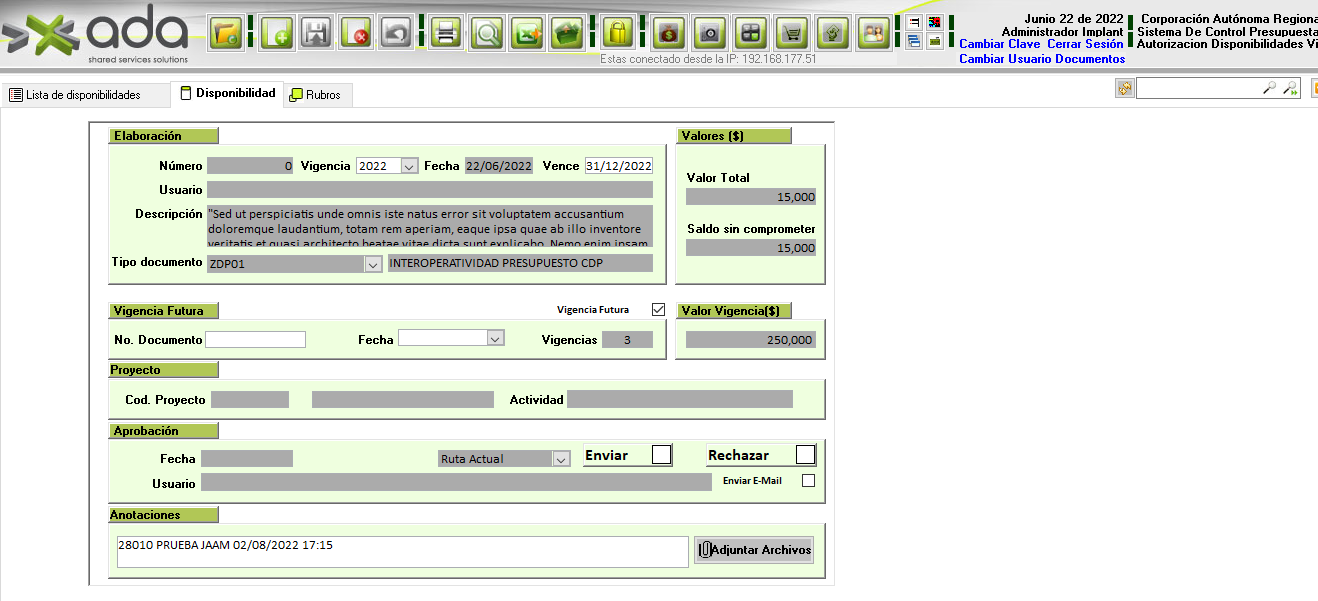Open the shopping cart toolbar icon
1318x601 pixels.
pos(792,33)
